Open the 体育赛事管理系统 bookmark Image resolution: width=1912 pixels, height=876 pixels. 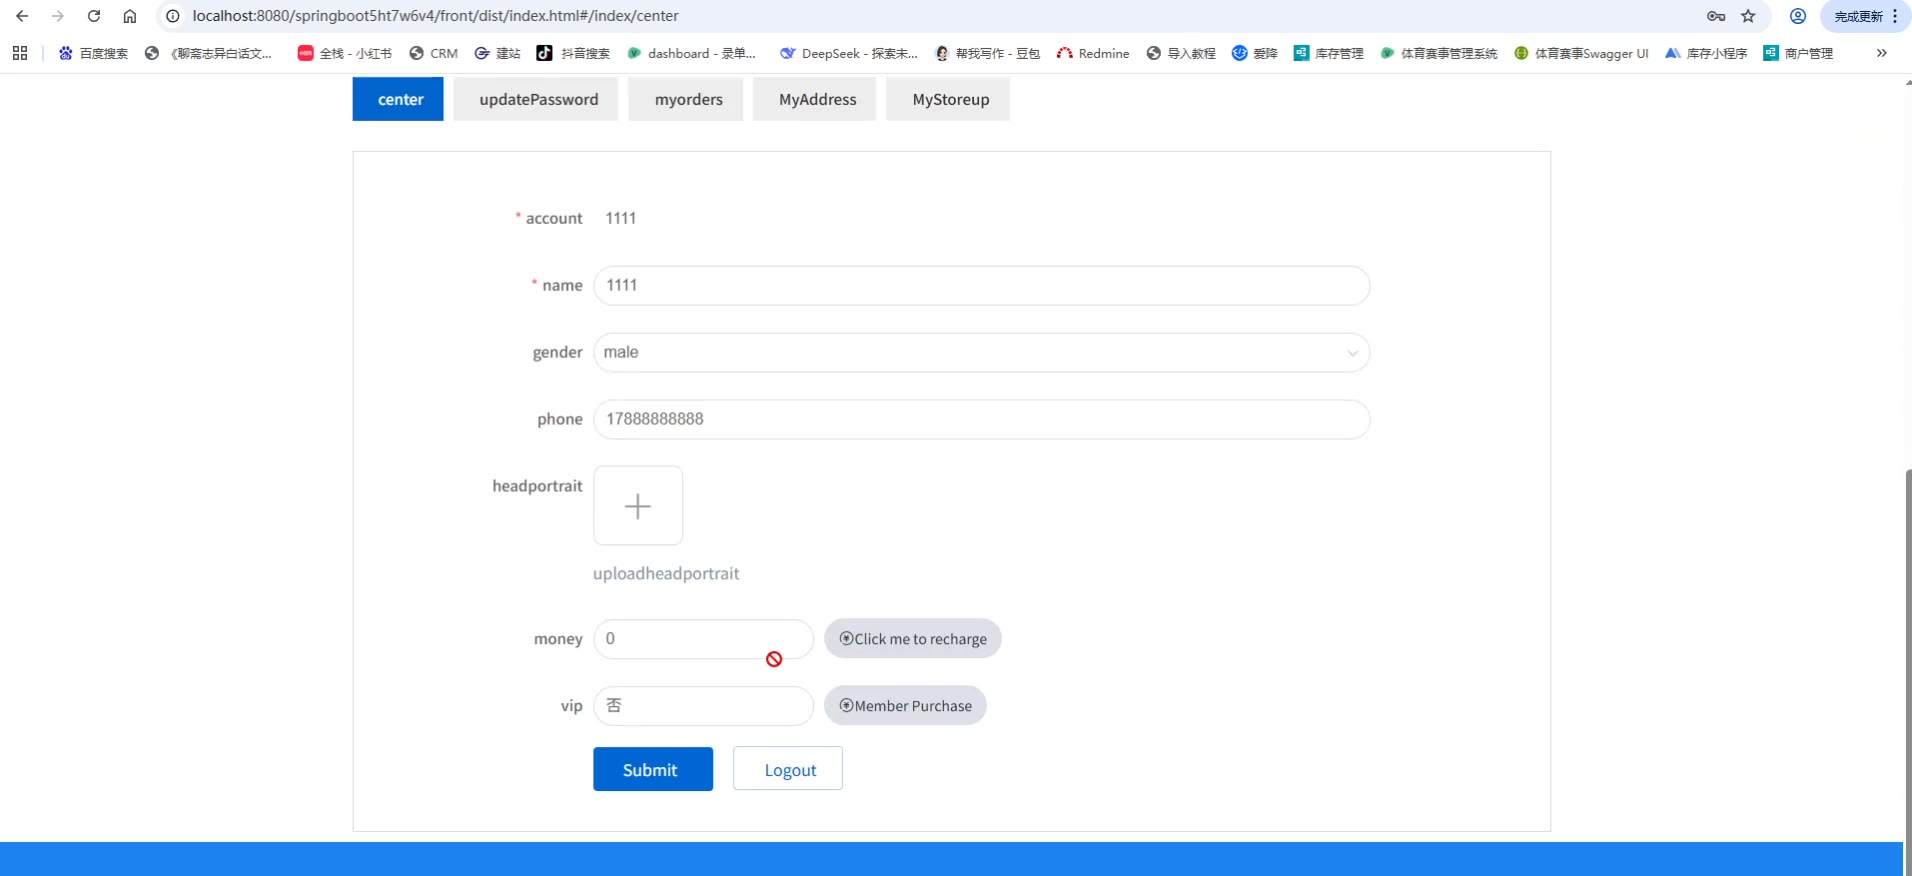1438,53
